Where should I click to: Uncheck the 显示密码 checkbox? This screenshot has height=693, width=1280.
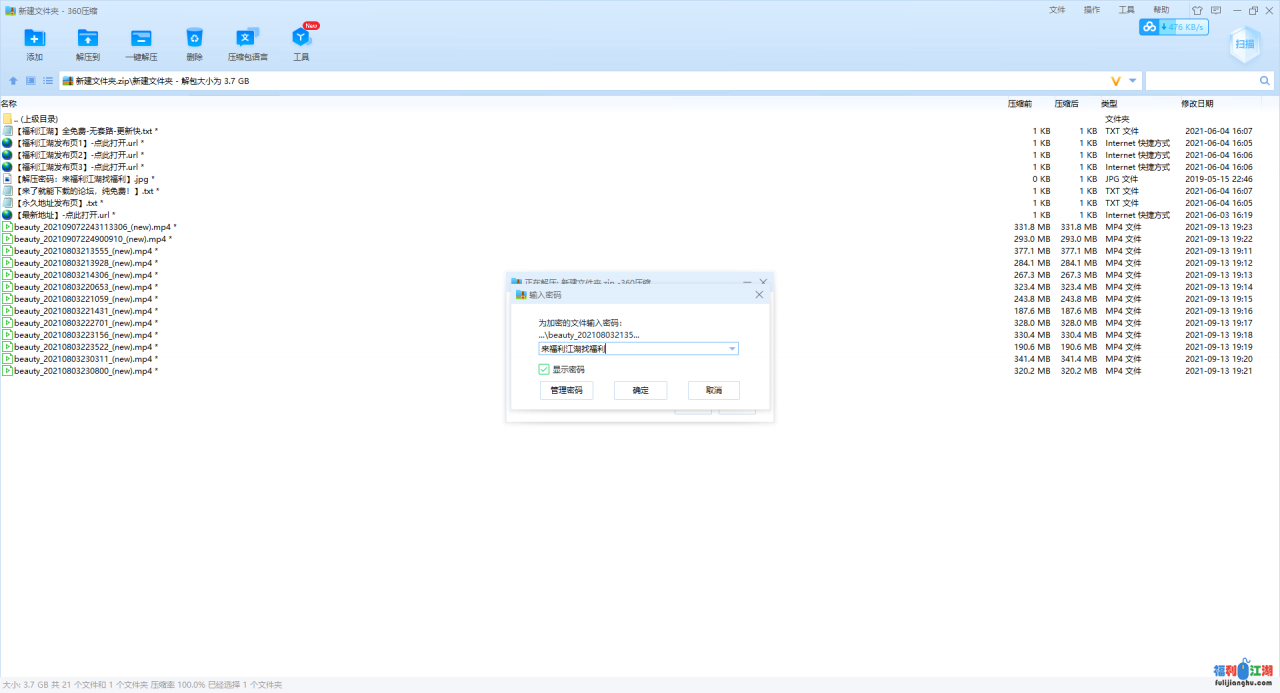[x=544, y=369]
